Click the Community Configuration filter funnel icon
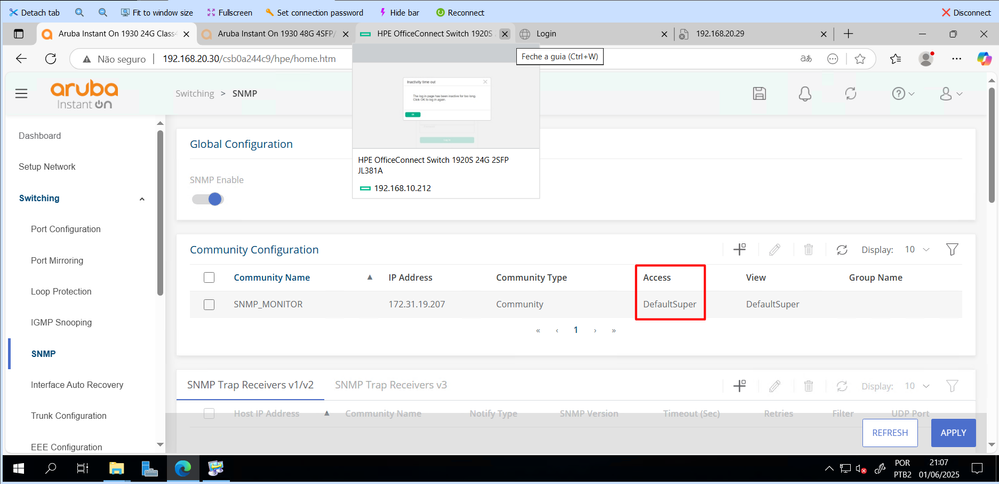999x484 pixels. 952,250
